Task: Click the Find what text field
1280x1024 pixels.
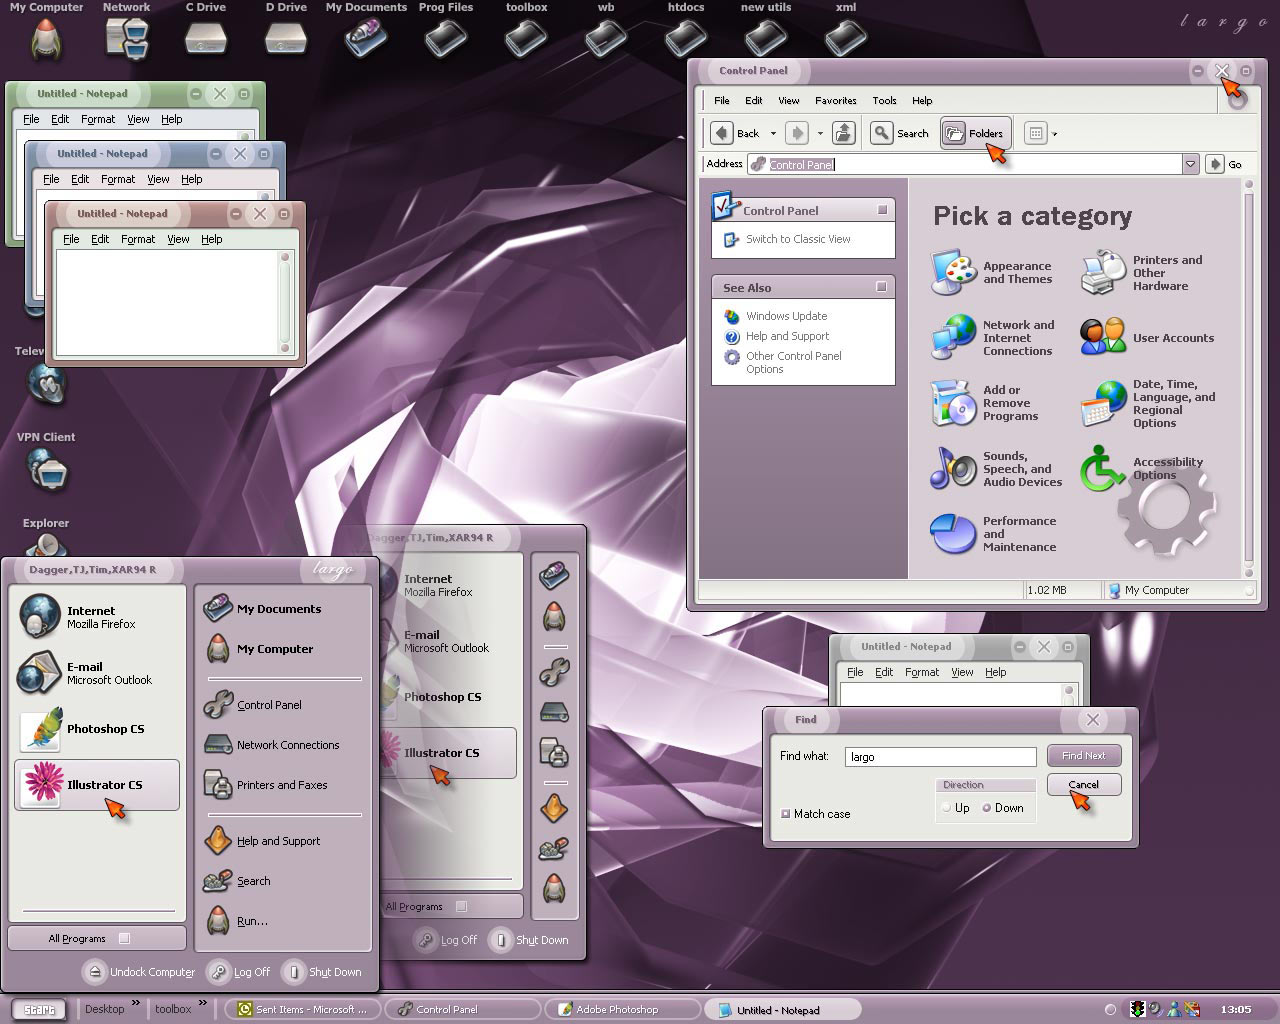Action: (x=940, y=757)
